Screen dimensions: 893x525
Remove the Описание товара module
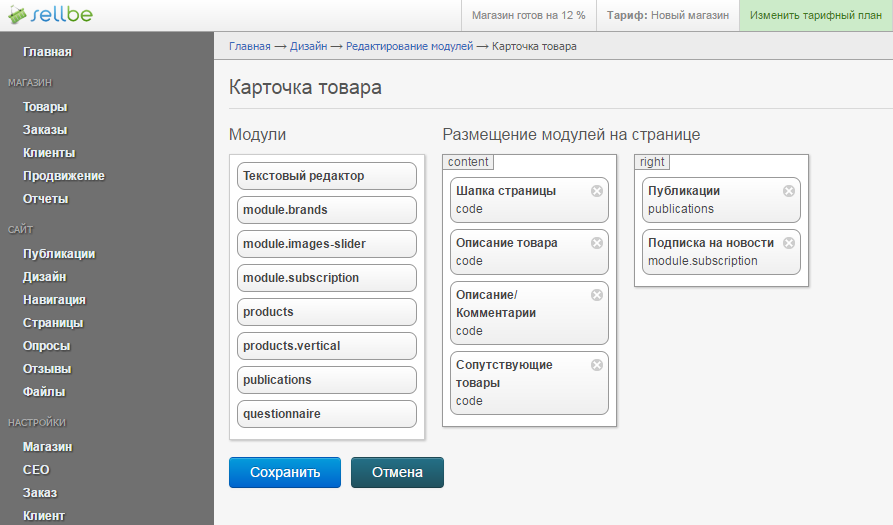tap(597, 243)
